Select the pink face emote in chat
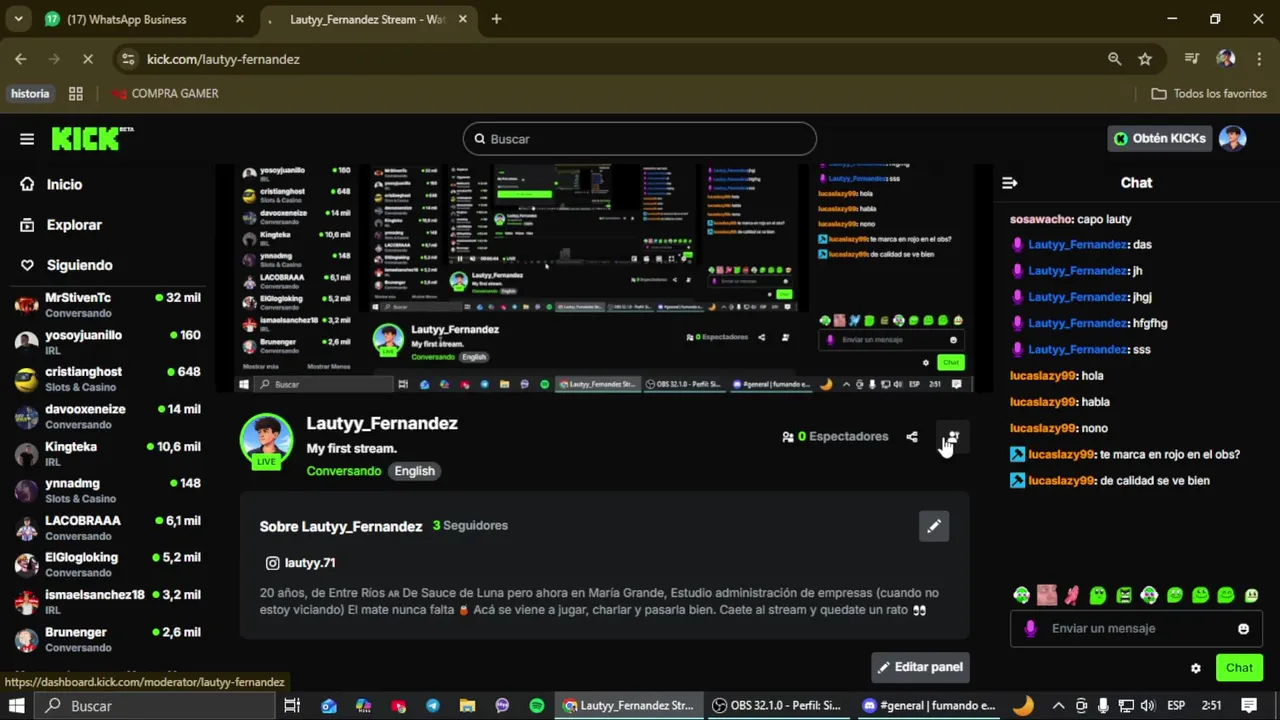 pyautogui.click(x=1047, y=595)
